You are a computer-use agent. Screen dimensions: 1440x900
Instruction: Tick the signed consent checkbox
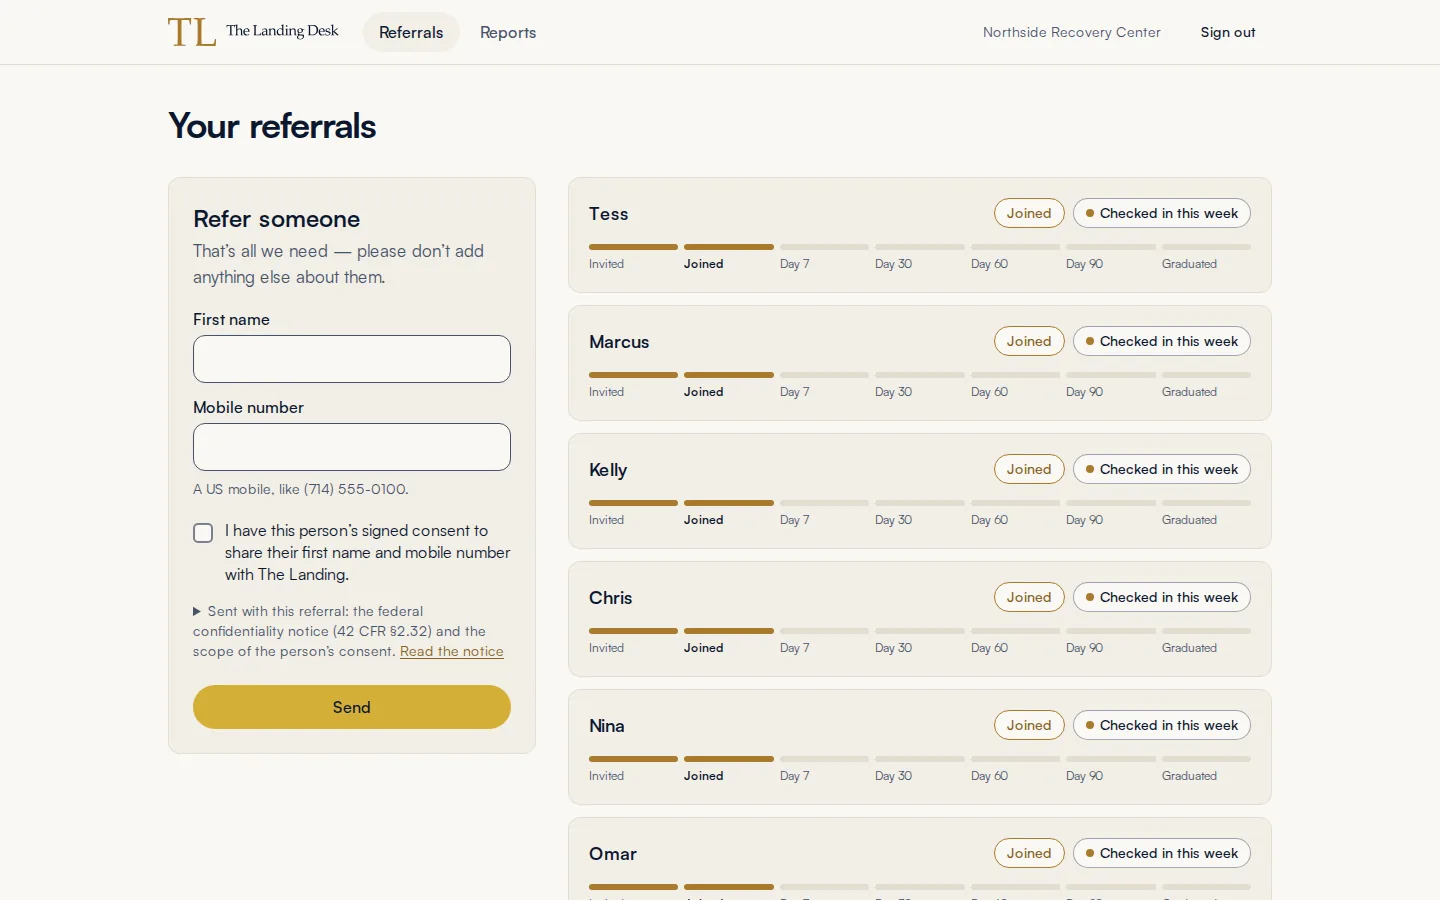203,533
